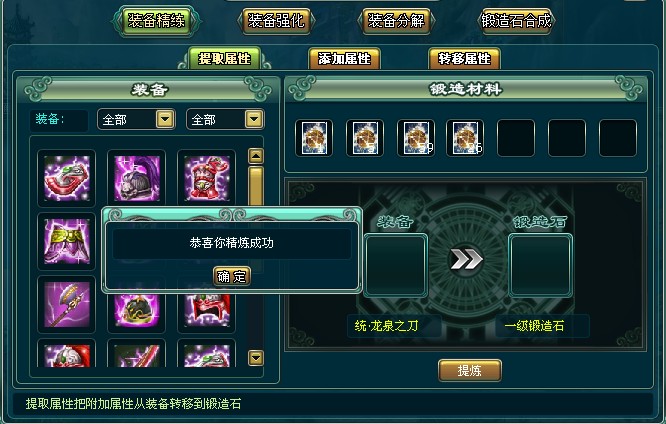Pick the fourth forging stone material
The image size is (666, 424).
coord(465,138)
